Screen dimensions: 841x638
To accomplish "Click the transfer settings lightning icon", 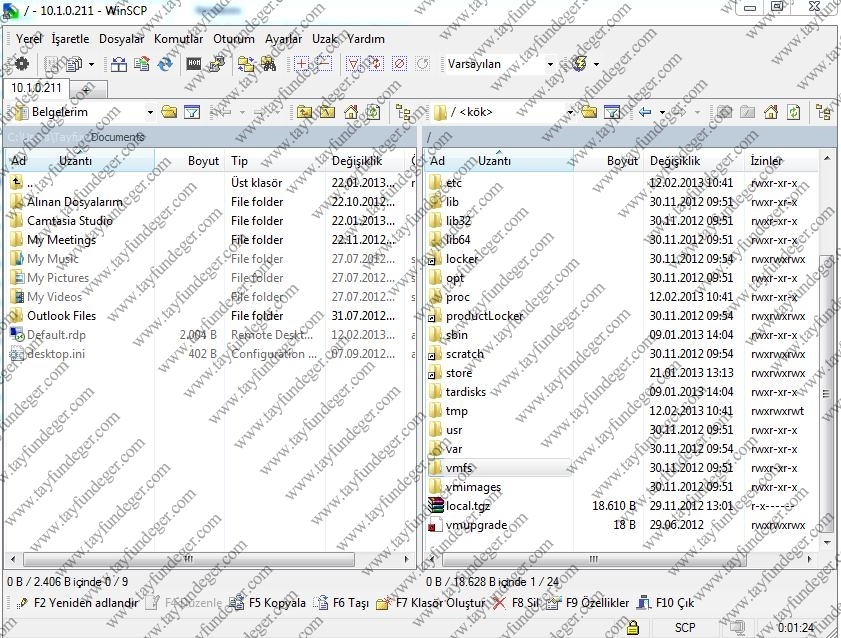I will point(580,64).
